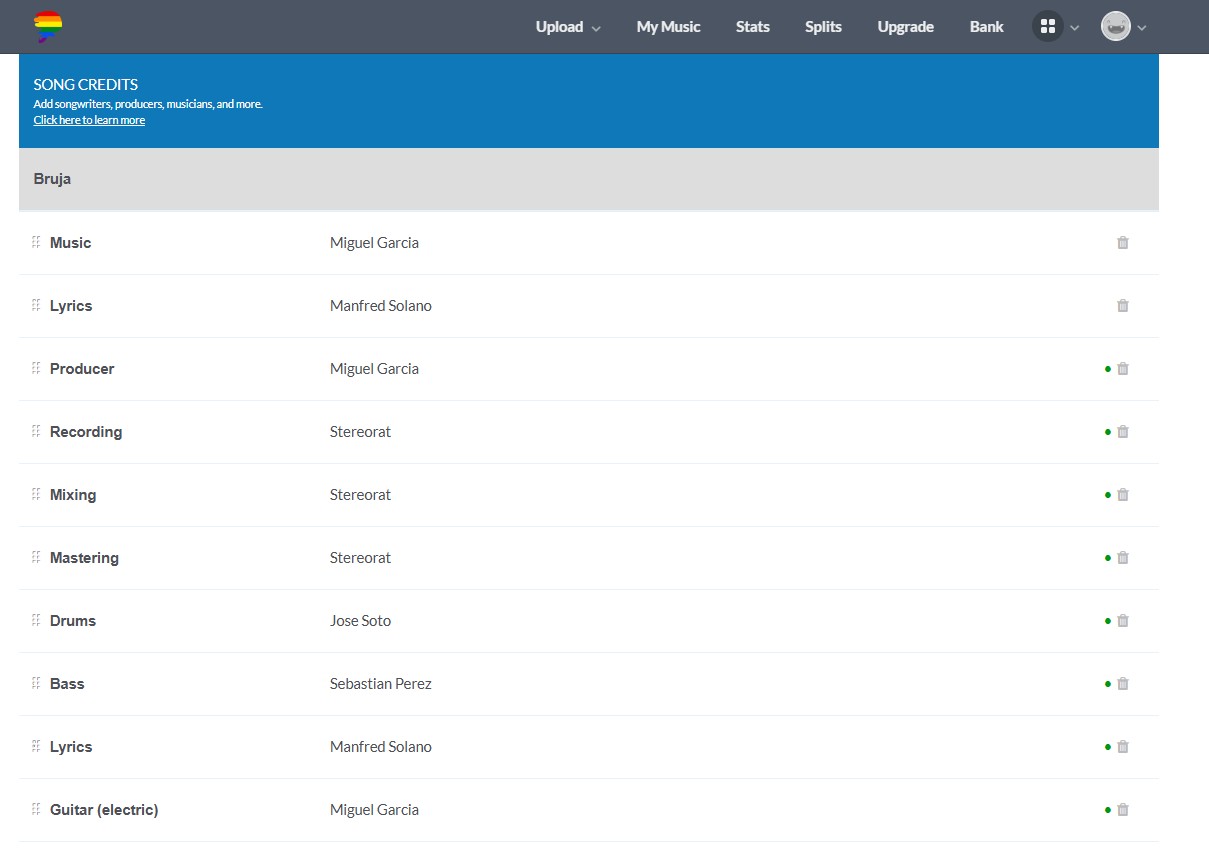This screenshot has height=857, width=1209.
Task: Select the Manfred Solano name in first Lyrics row
Action: [x=381, y=306]
